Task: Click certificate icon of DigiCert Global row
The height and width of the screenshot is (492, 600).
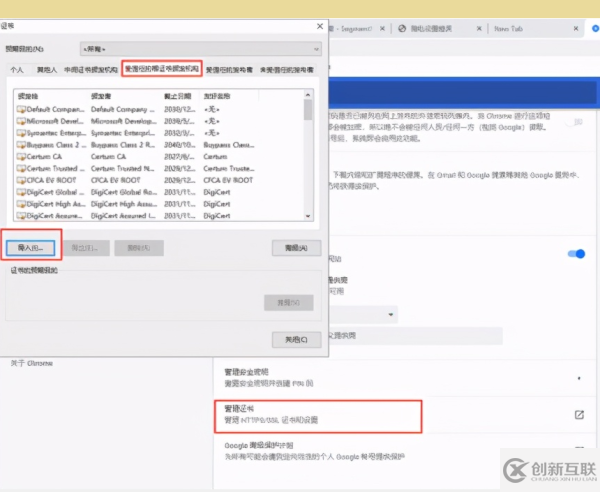Action: 21,192
